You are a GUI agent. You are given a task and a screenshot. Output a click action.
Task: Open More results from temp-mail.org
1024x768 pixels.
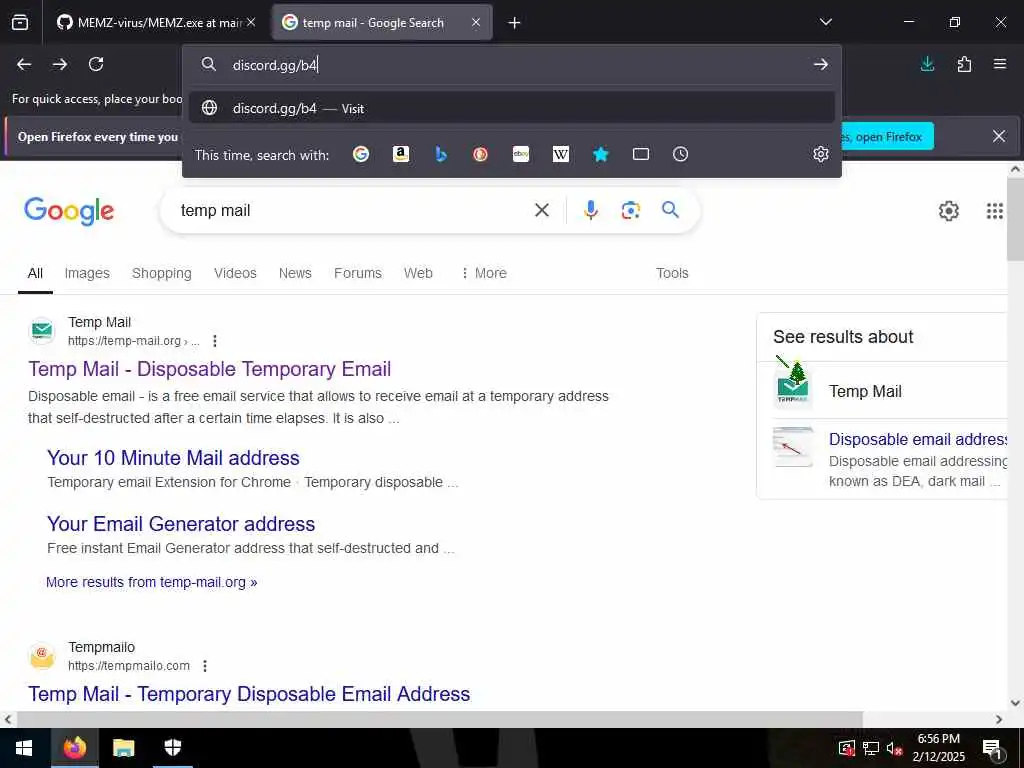[152, 582]
